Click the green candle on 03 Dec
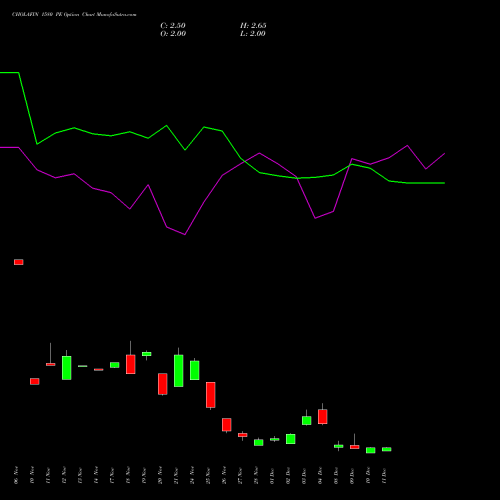Screen dimensions: 500x500 coord(307,420)
